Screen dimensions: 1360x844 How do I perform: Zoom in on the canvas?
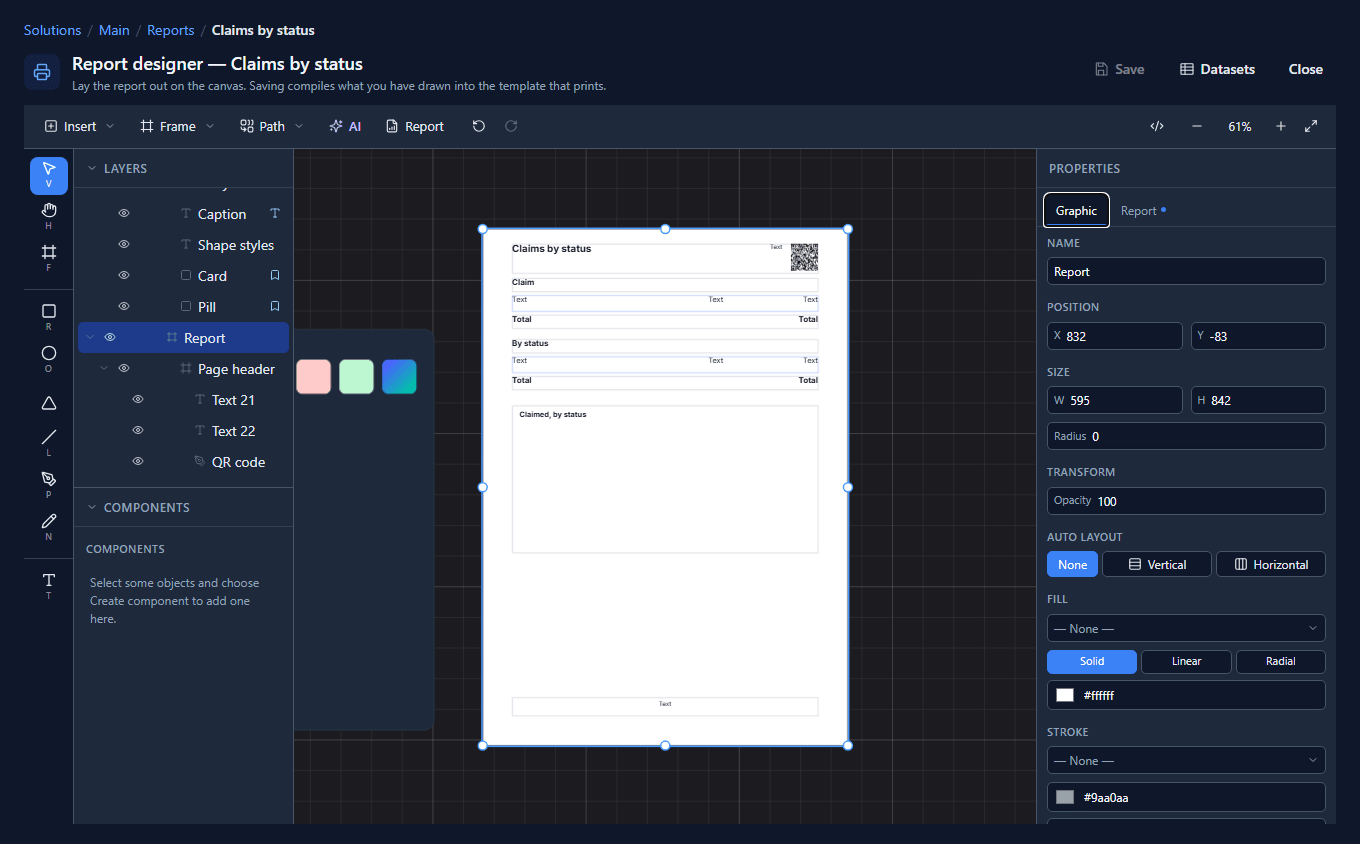click(1281, 126)
